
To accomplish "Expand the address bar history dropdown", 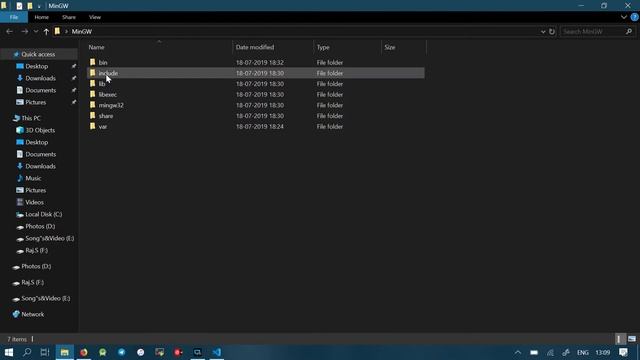I will click(543, 31).
